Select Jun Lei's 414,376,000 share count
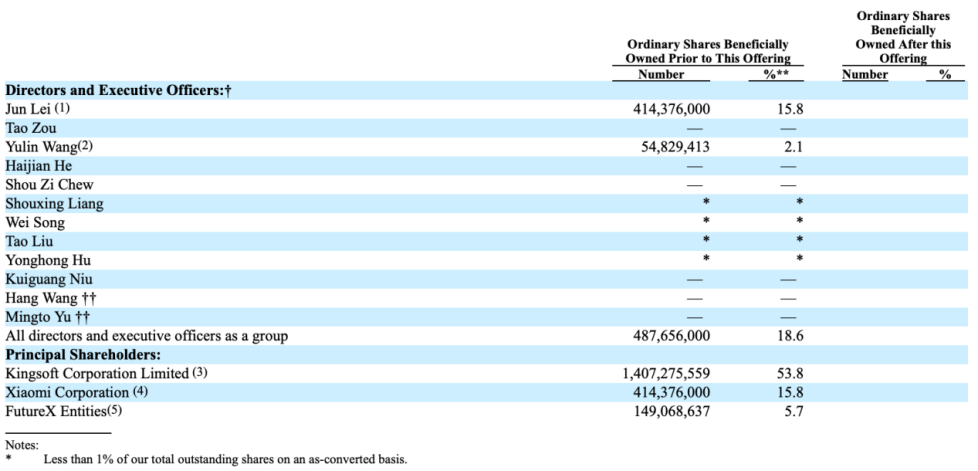This screenshot has width=978, height=471. point(671,109)
